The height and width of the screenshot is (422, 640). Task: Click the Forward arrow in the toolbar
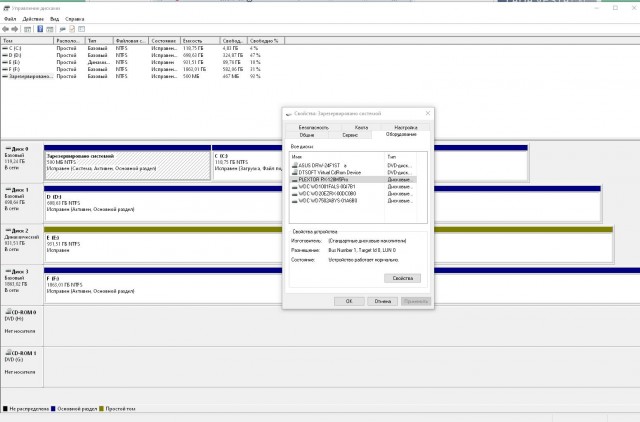tap(15, 29)
